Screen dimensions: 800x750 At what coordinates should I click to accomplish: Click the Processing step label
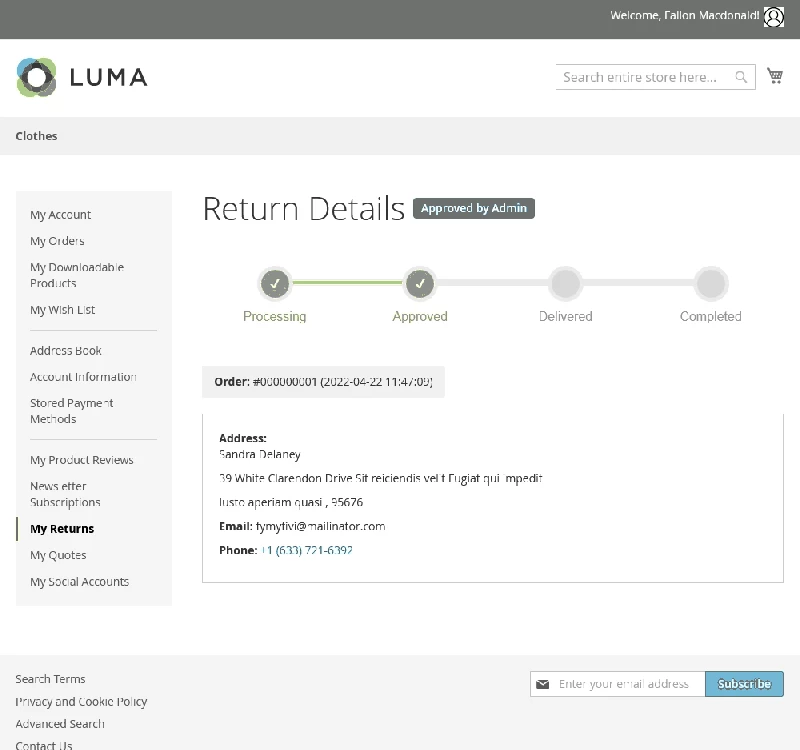click(x=274, y=316)
